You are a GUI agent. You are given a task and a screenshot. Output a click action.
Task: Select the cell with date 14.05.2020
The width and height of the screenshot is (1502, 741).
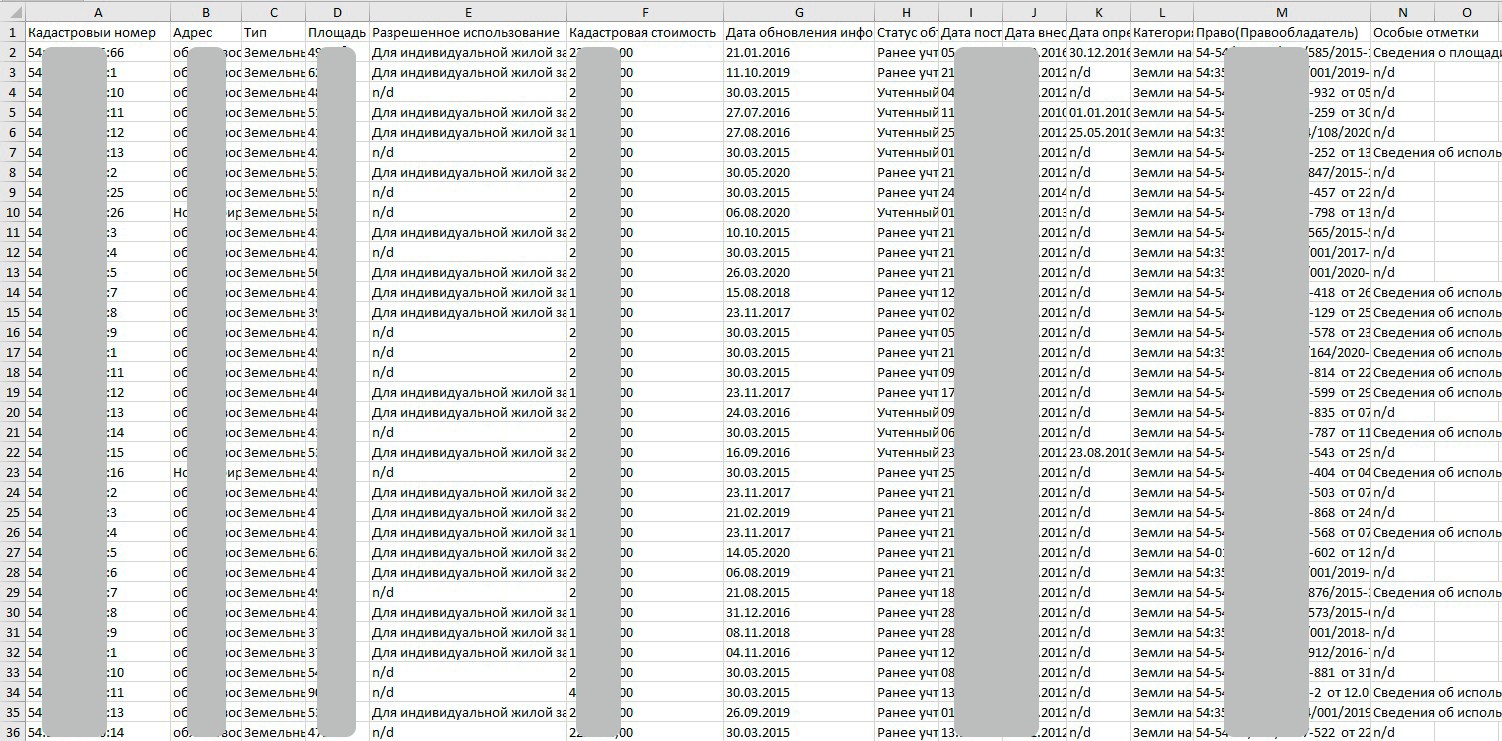click(x=799, y=552)
